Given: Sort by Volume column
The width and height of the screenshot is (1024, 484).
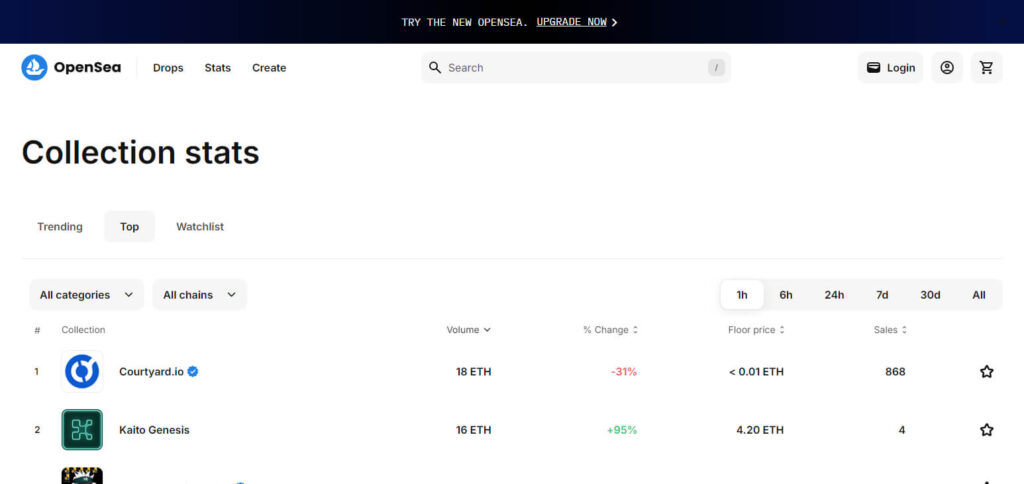Looking at the screenshot, I should 468,330.
